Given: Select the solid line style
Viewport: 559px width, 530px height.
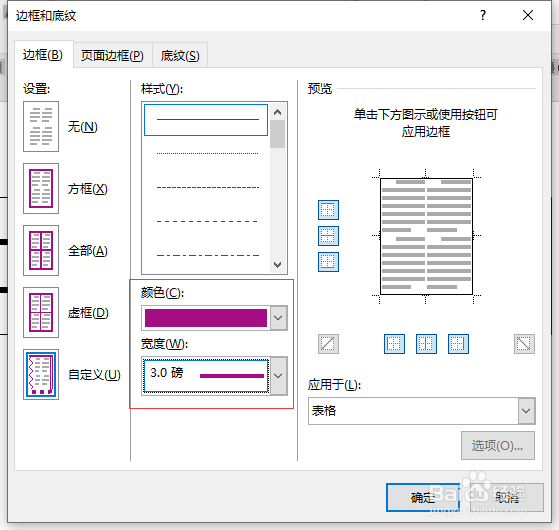Looking at the screenshot, I should pyautogui.click(x=206, y=120).
